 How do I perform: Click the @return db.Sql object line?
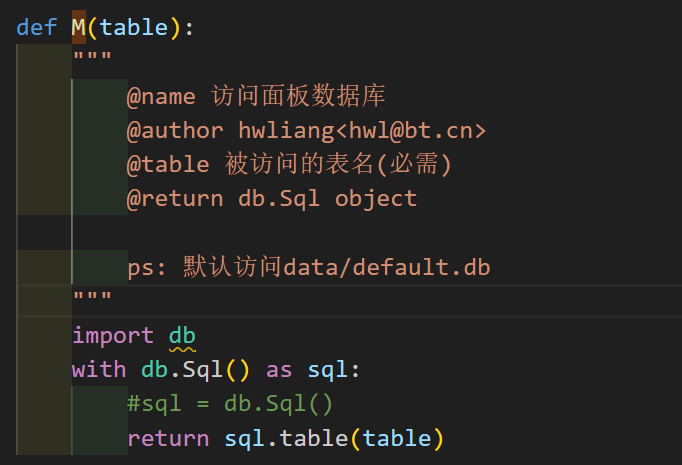pos(272,199)
